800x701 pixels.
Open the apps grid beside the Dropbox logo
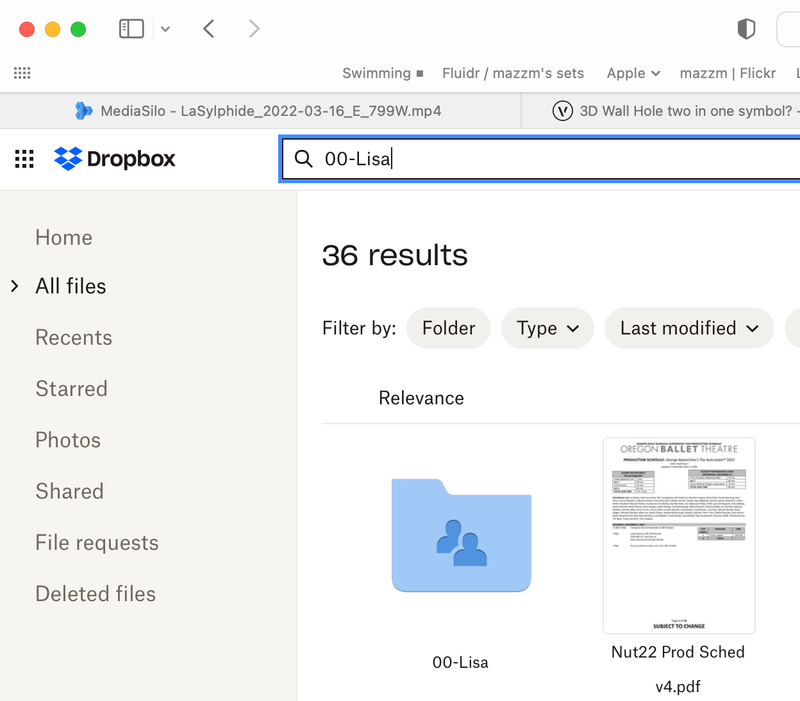[22, 159]
